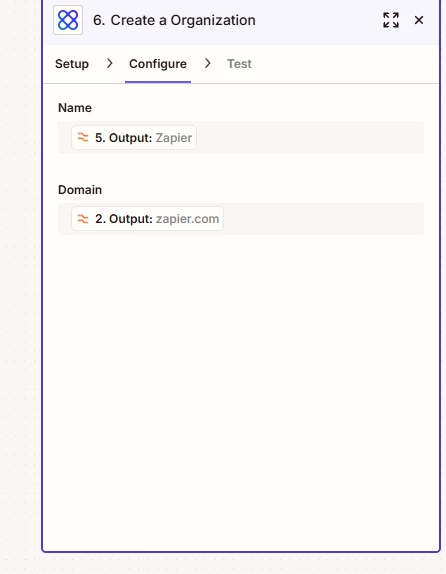Image resolution: width=446 pixels, height=574 pixels.
Task: Select the '2. Output: zapier.com' pill
Action: 147,219
